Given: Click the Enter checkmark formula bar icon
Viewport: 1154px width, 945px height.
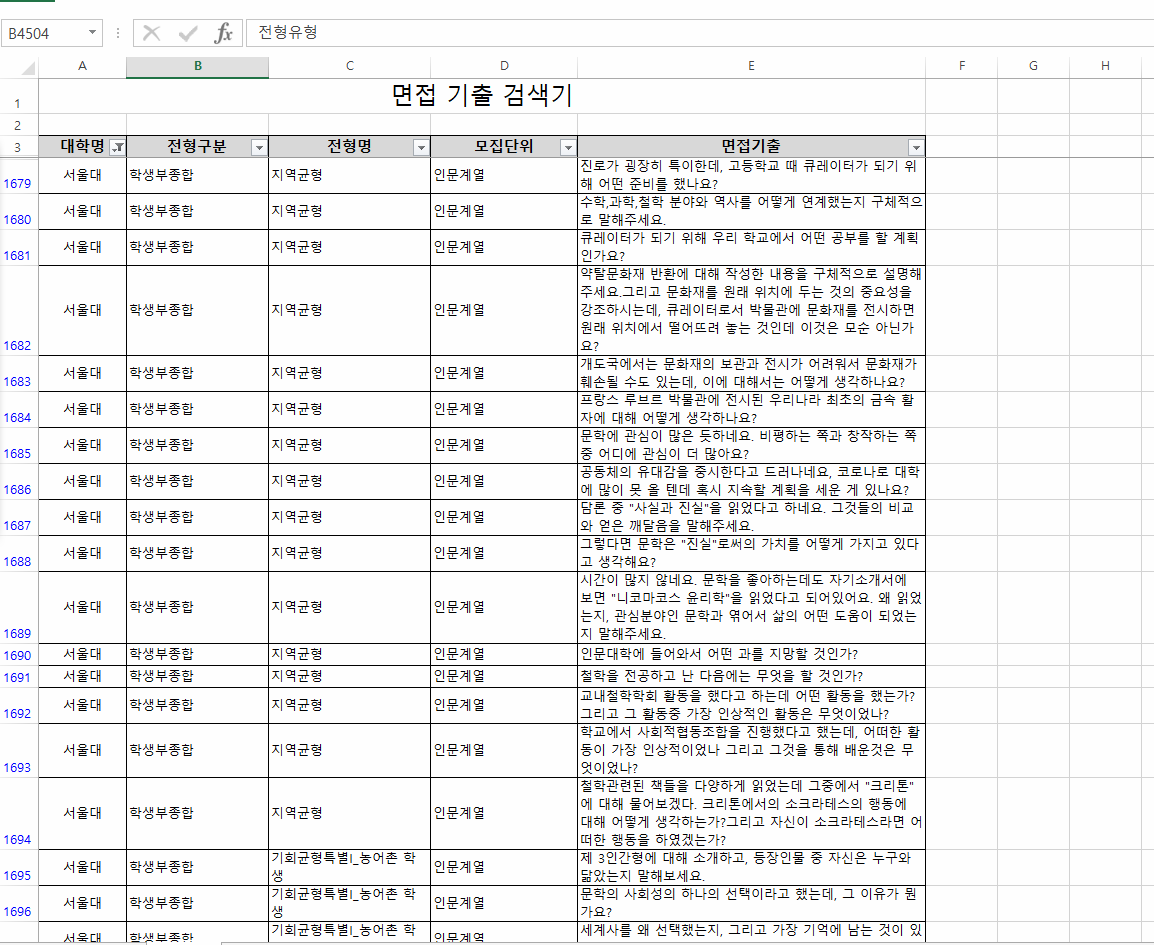Looking at the screenshot, I should [188, 33].
